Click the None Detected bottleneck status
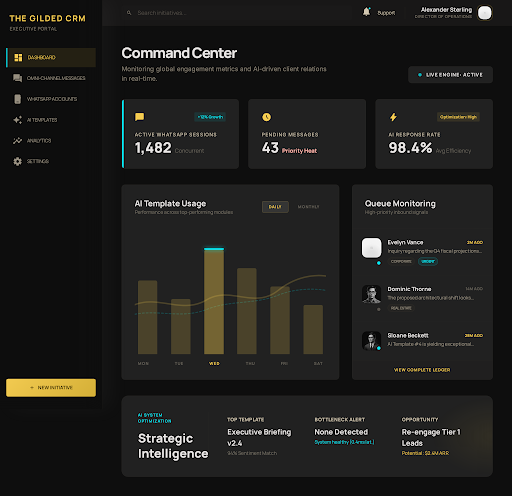The height and width of the screenshot is (496, 512). coord(341,432)
